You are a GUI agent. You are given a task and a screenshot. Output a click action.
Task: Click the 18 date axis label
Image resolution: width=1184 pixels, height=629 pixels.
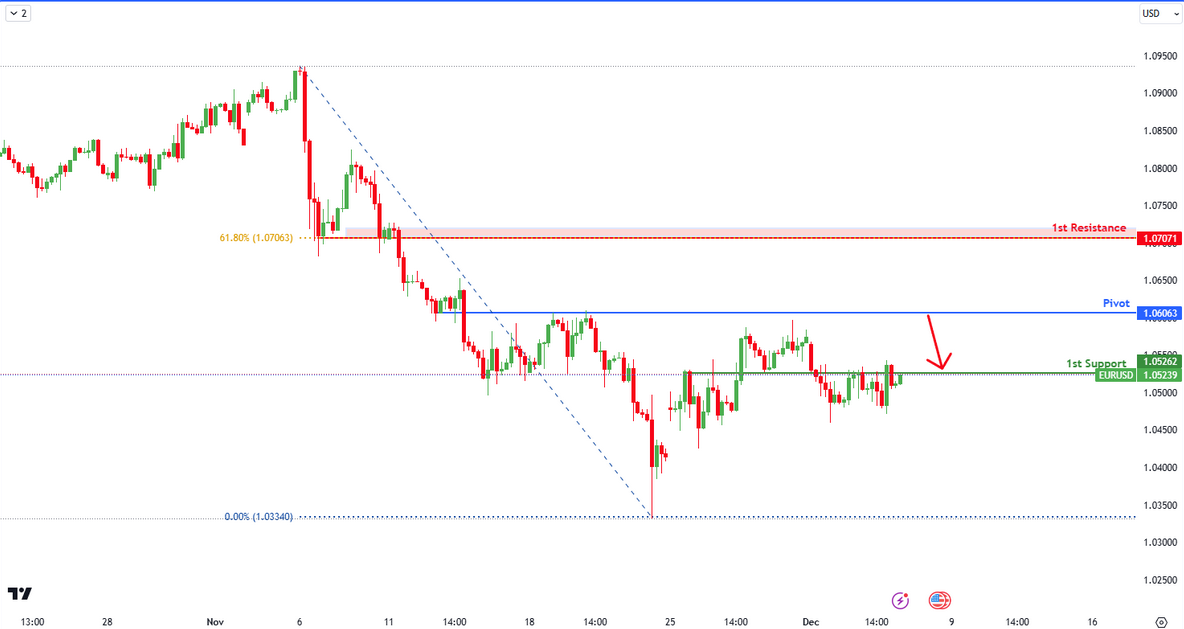point(529,622)
